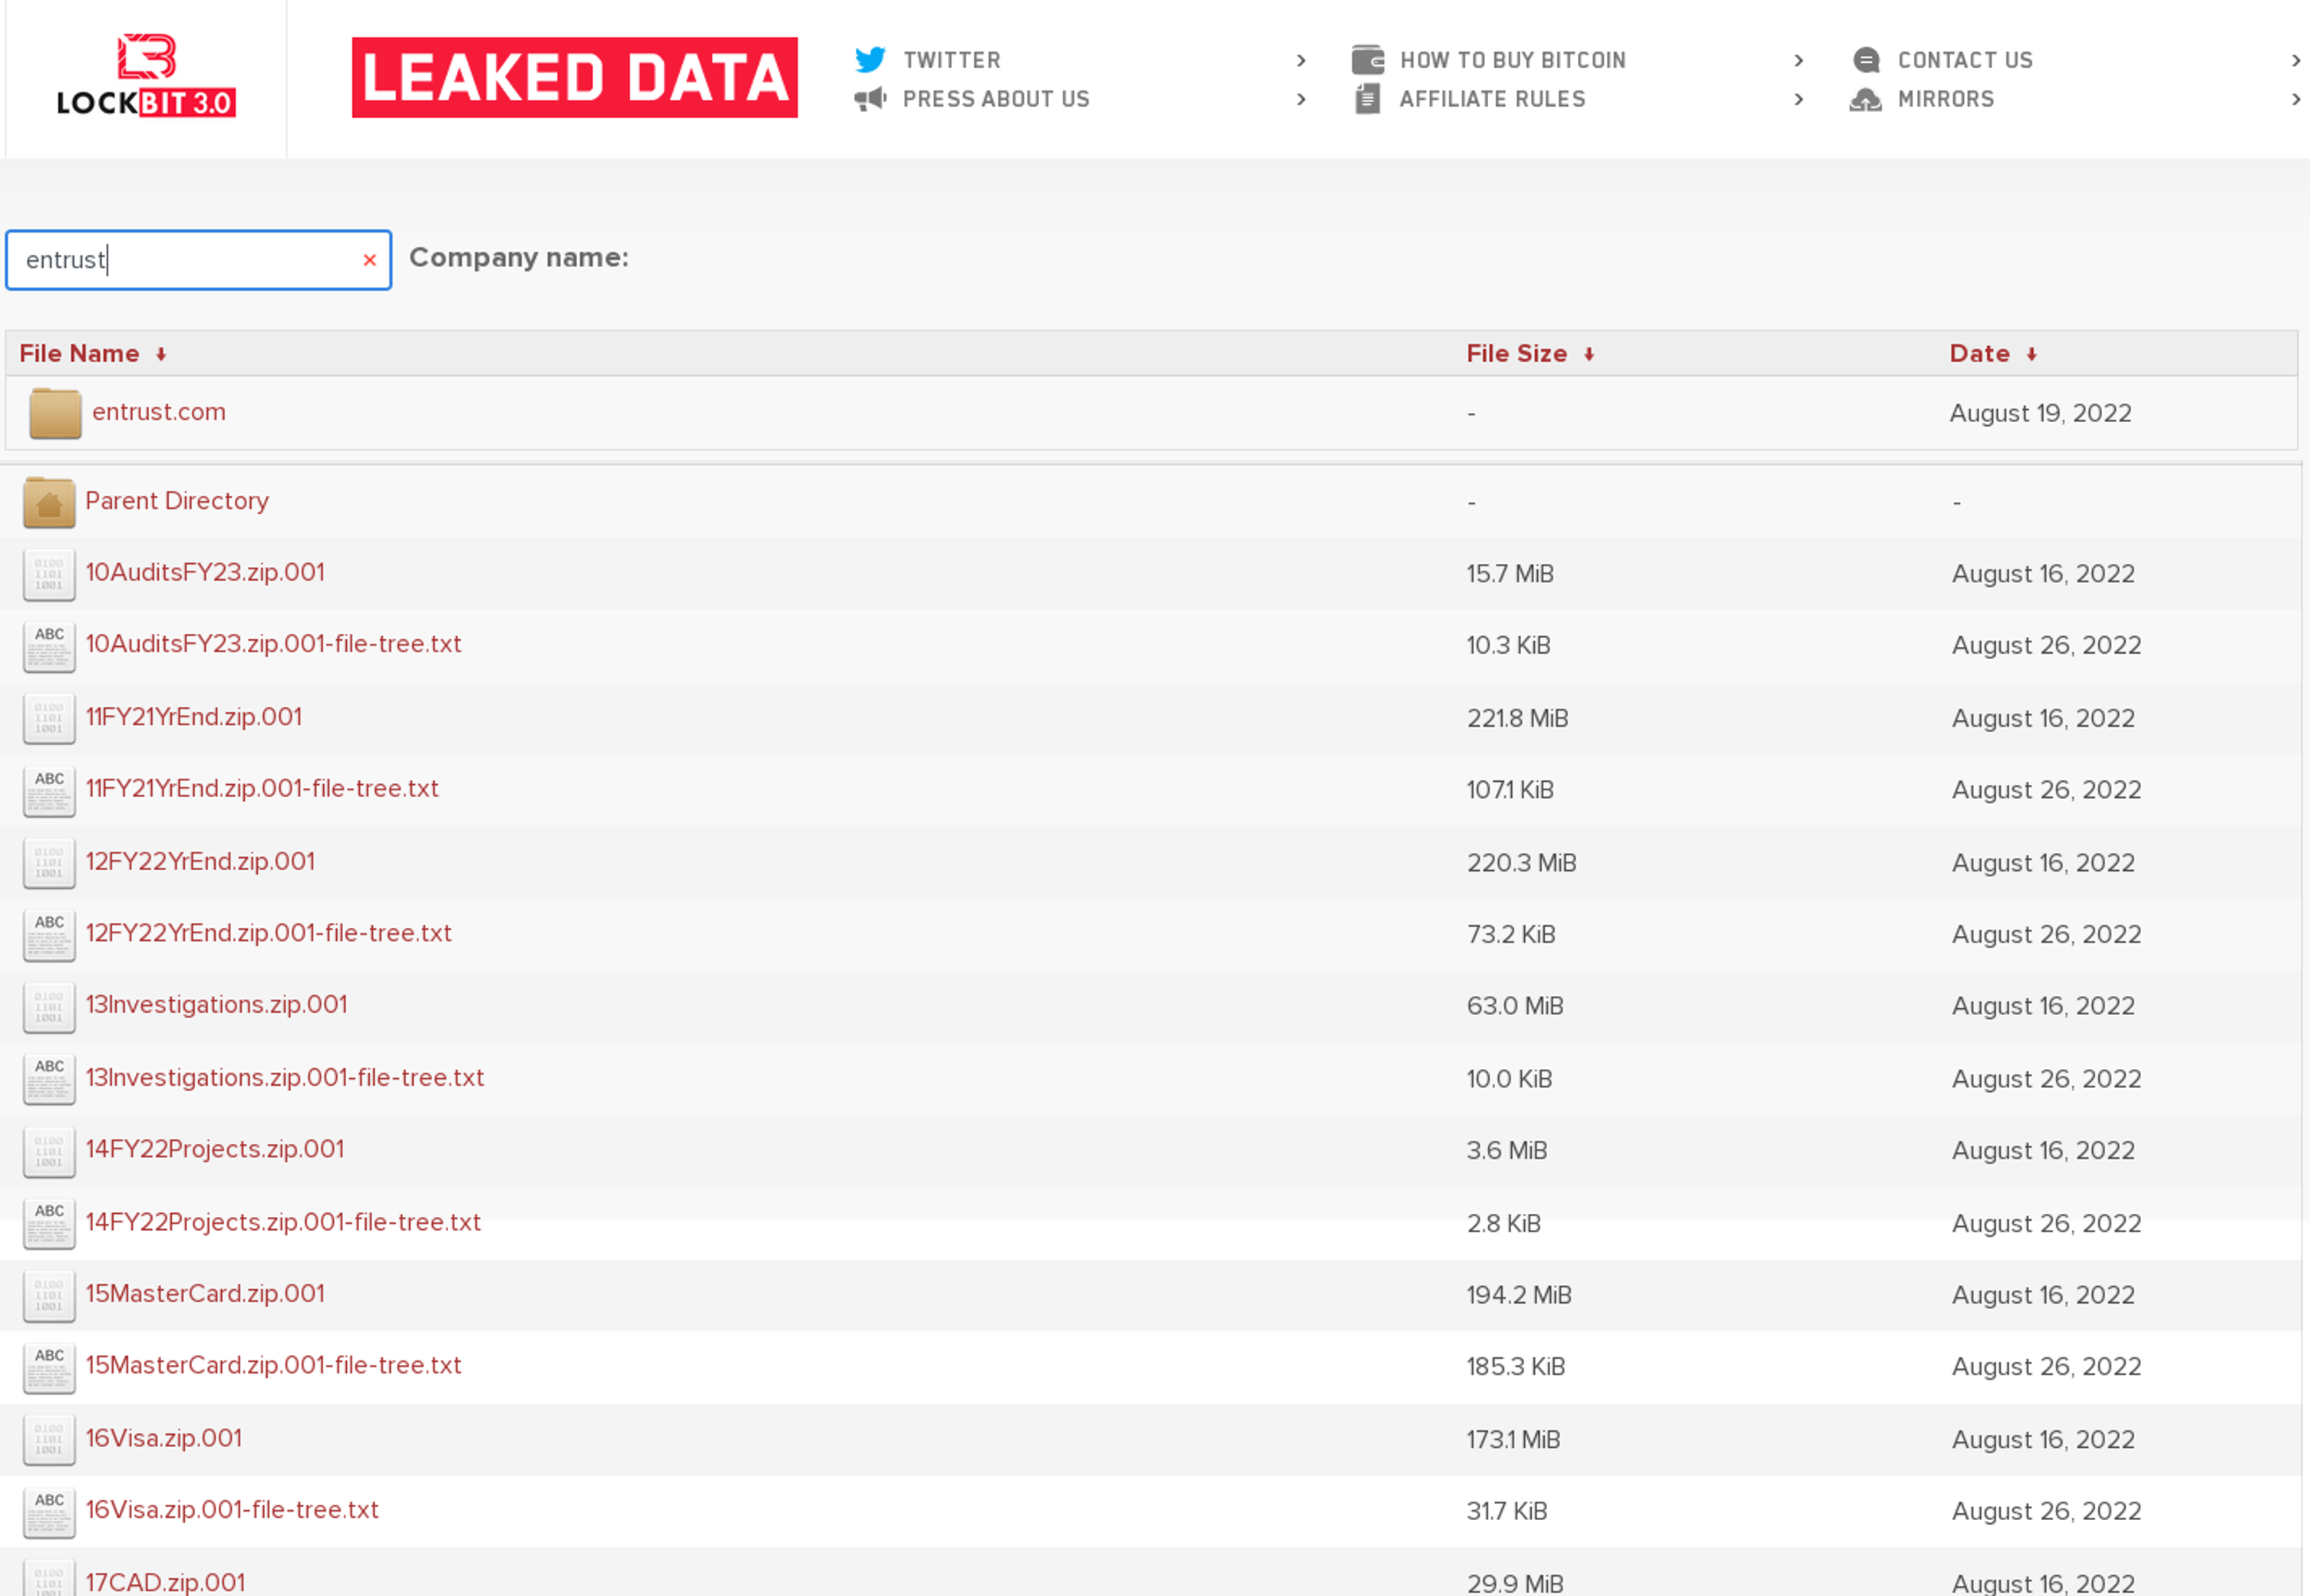Image resolution: width=2310 pixels, height=1596 pixels.
Task: Open 13Investigations.zip.001-file-tree.txt
Action: point(284,1078)
